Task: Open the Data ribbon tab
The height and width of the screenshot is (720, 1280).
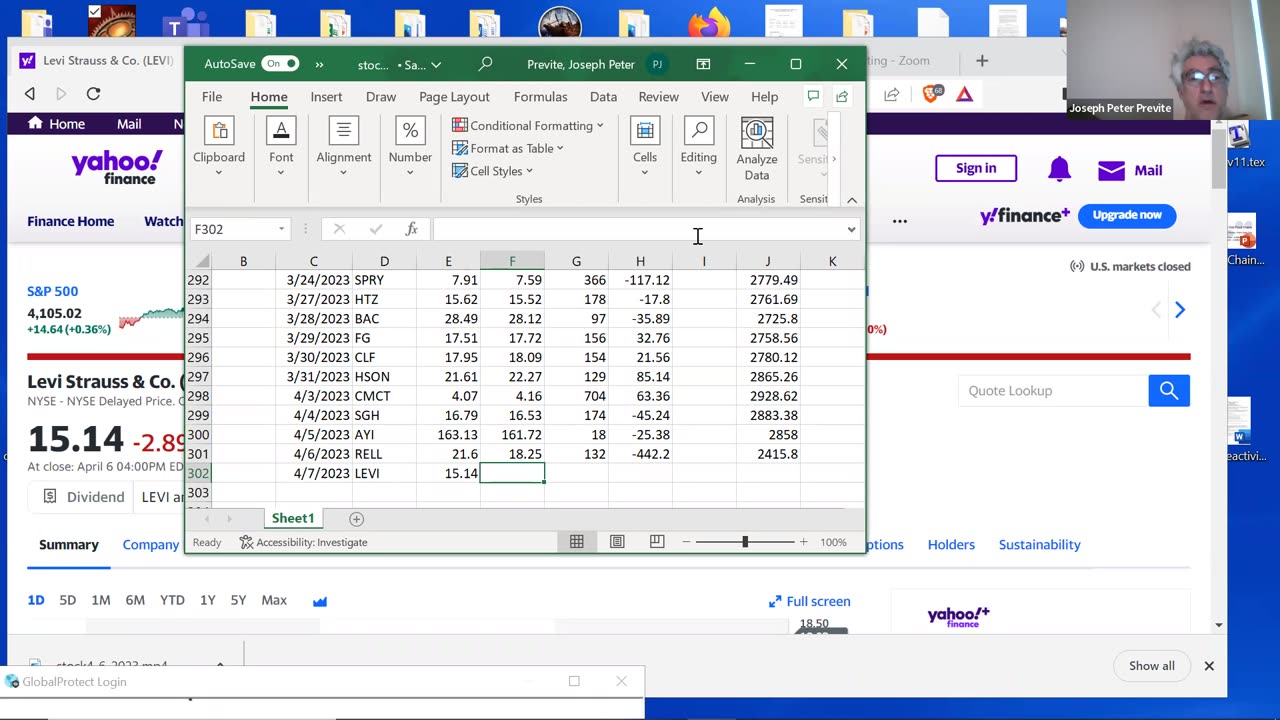Action: point(603,97)
